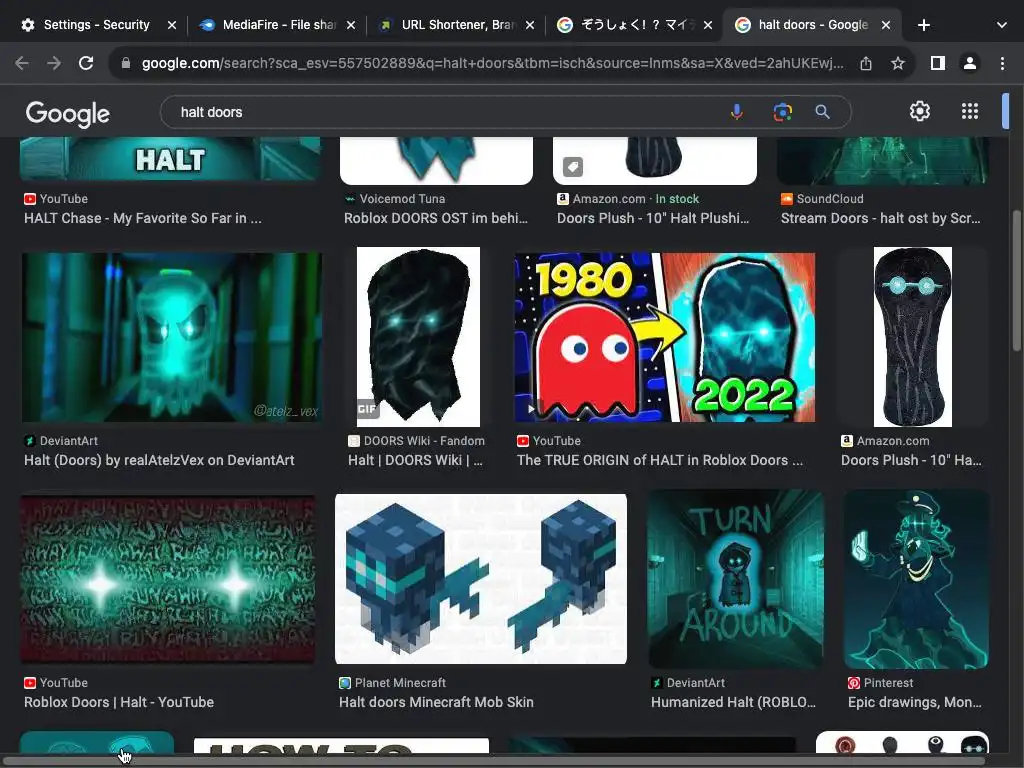Open Turn Around humanized Halt image
1024x768 pixels.
[736, 579]
